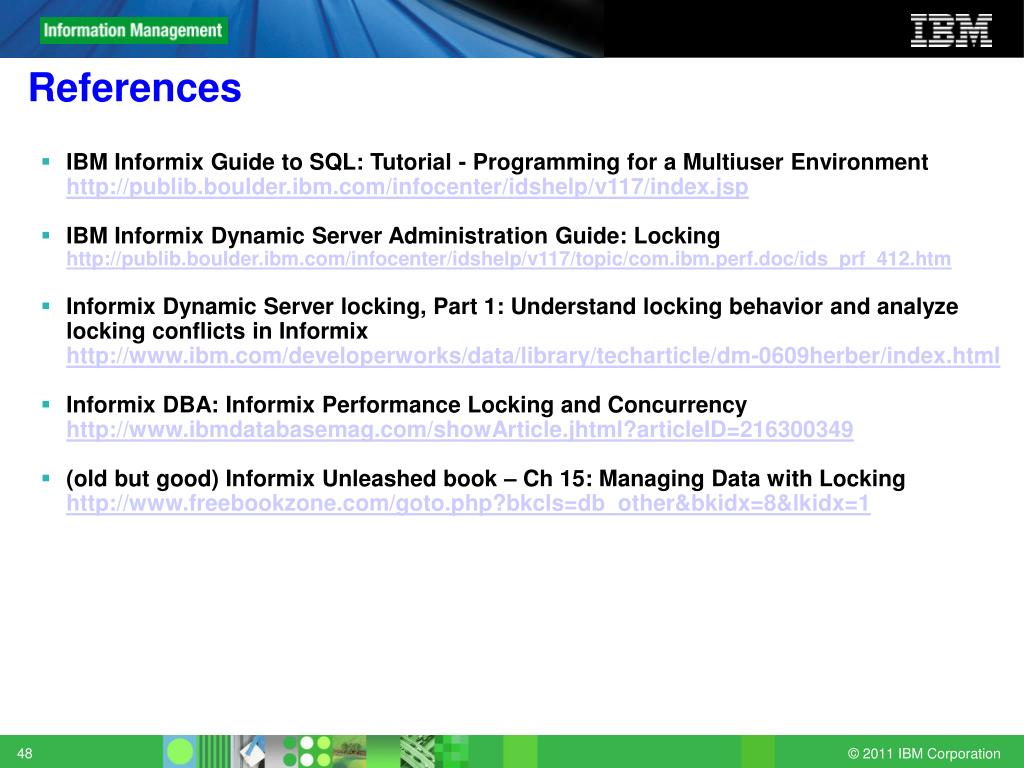The image size is (1024, 768).
Task: Select 'Informix DBA: Informix Performance Locking and Concurrency'
Action: point(406,405)
